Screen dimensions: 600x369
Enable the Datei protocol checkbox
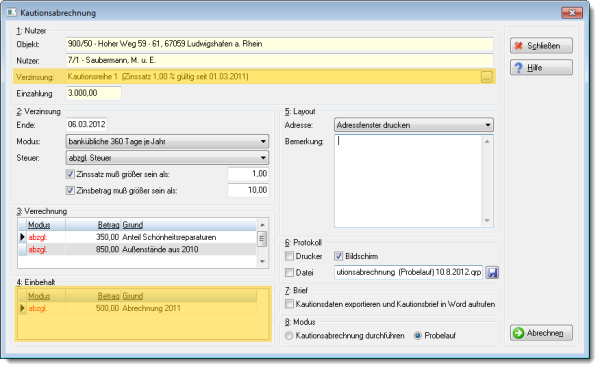click(x=290, y=273)
